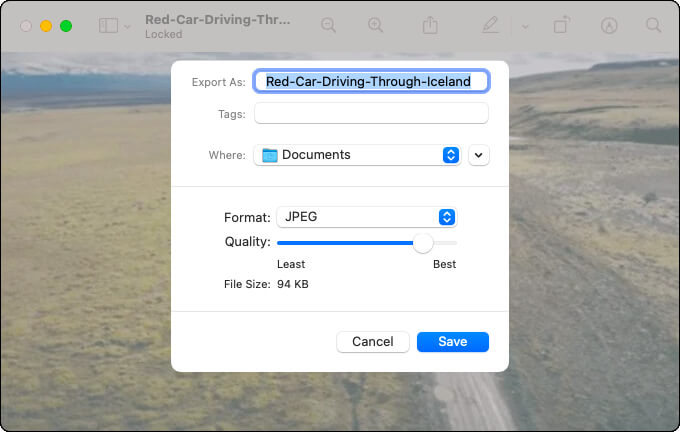680x432 pixels.
Task: Click the Rotate icon in the toolbar
Action: point(562,25)
